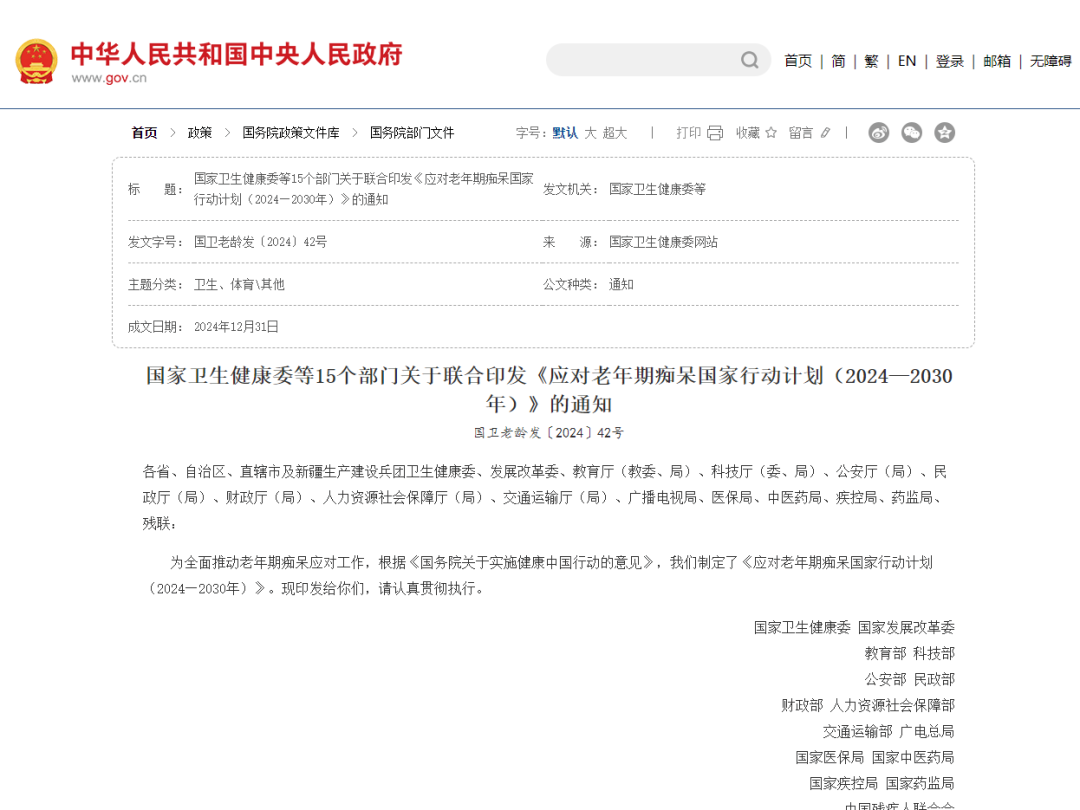Click the 留言 comment text

800,133
